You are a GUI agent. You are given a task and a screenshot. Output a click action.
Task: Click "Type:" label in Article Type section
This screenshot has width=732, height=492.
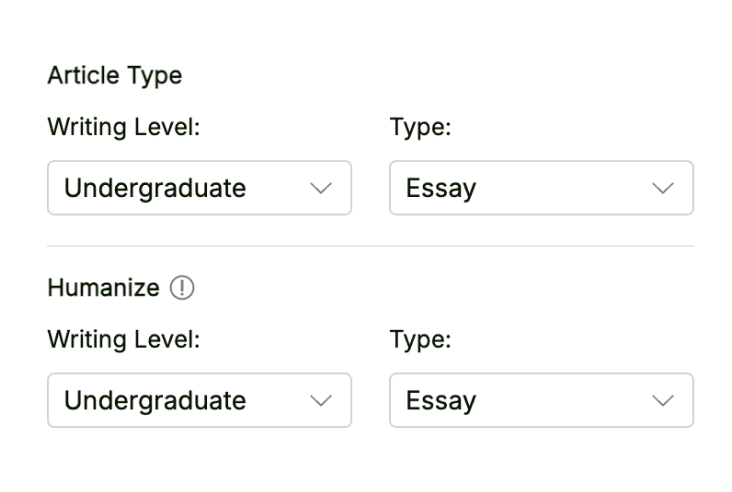[x=420, y=127]
